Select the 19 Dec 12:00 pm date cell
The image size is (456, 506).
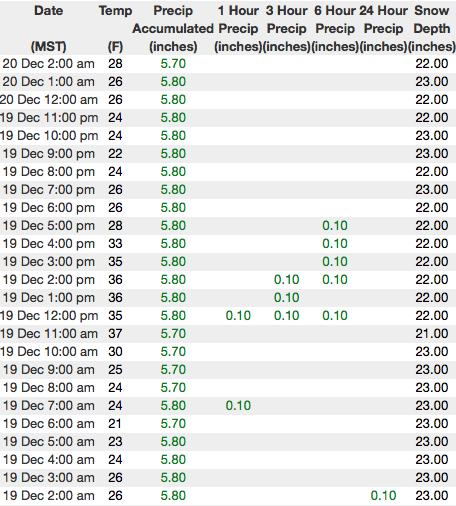(49, 316)
